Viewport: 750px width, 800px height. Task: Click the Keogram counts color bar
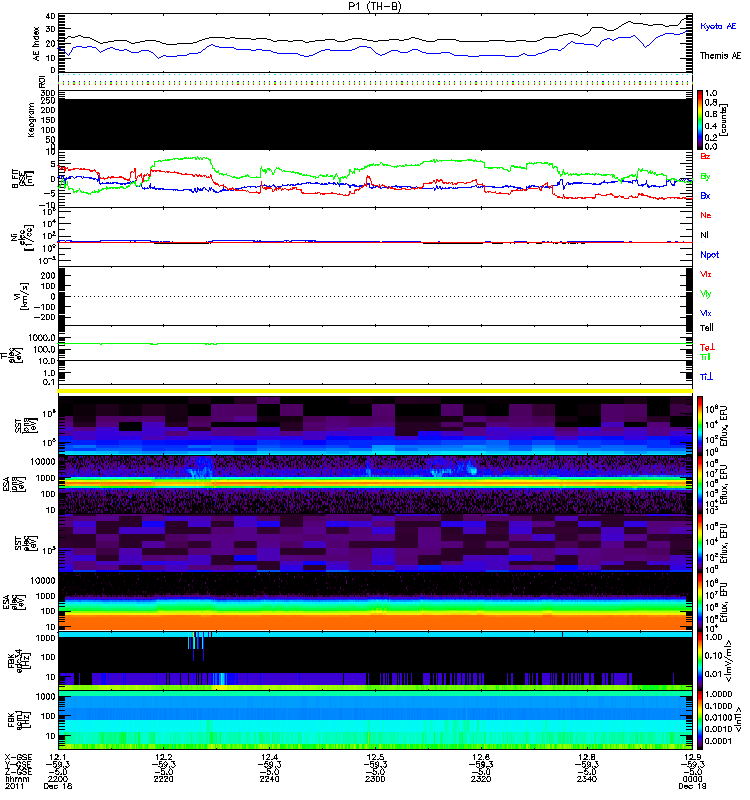pos(700,120)
